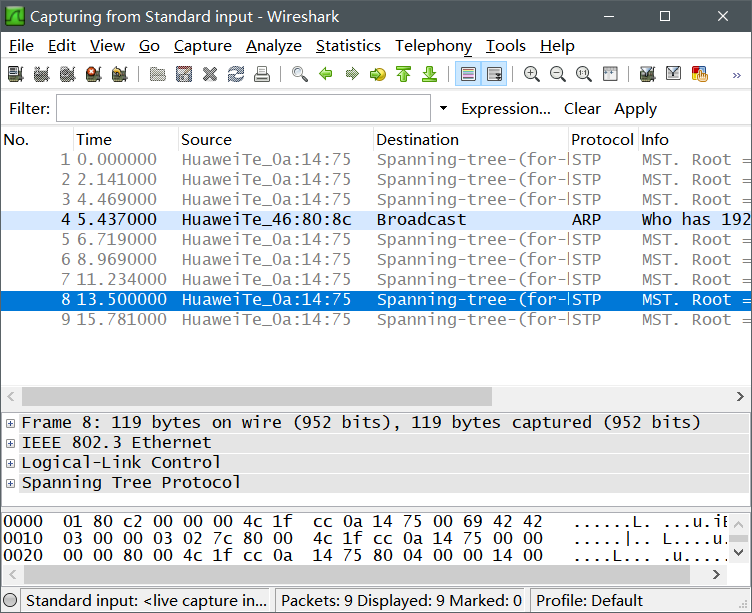Expand the Logical-Link Control node
The image size is (752, 613).
point(10,463)
